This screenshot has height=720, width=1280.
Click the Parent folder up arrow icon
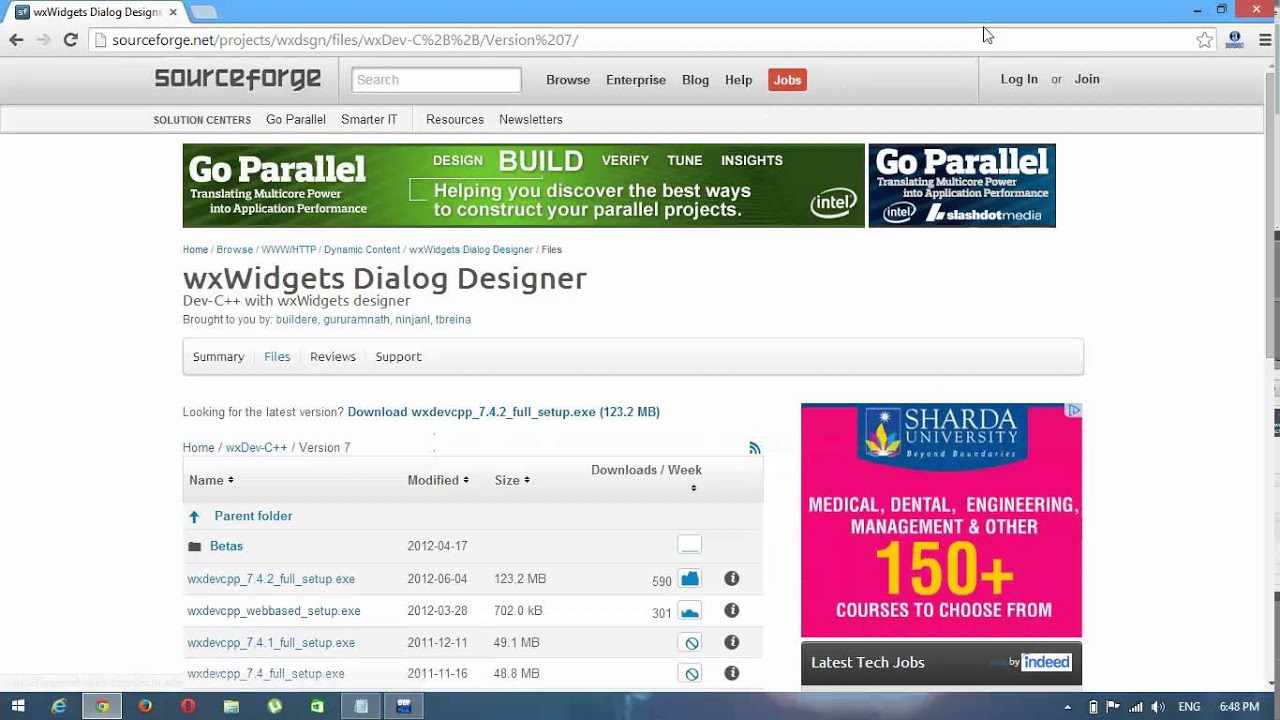pyautogui.click(x=194, y=516)
